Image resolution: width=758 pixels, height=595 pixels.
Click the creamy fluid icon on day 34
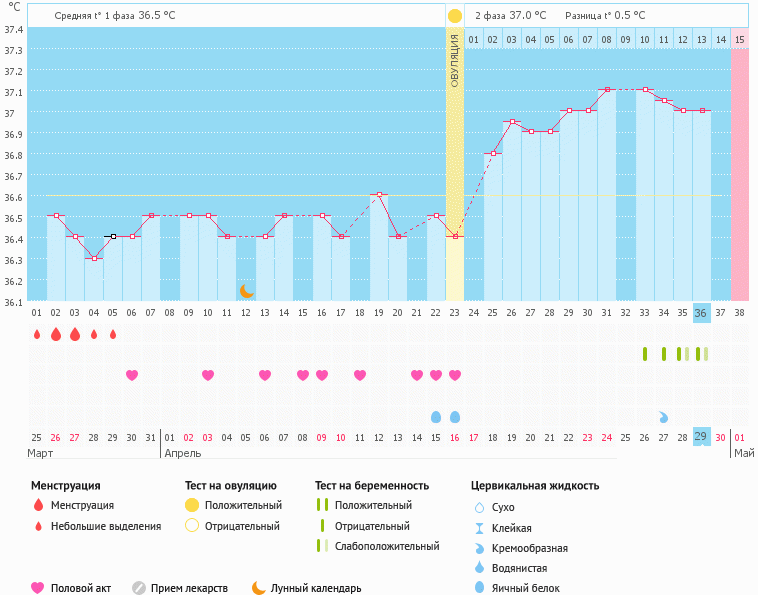click(x=663, y=416)
